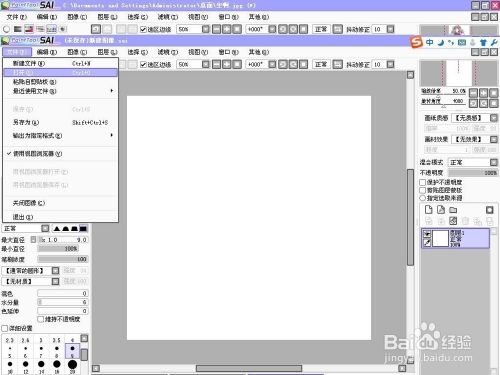Create a new linework layer
The width and height of the screenshot is (500, 375).
point(441,210)
